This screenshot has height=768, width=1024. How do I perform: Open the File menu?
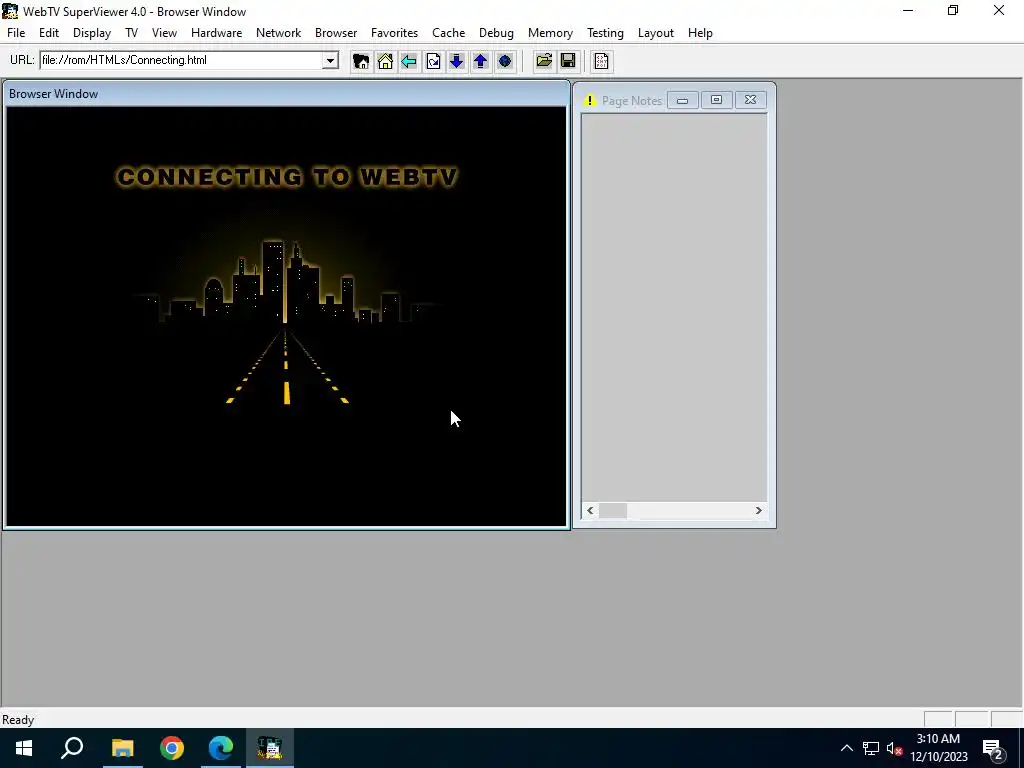click(16, 33)
